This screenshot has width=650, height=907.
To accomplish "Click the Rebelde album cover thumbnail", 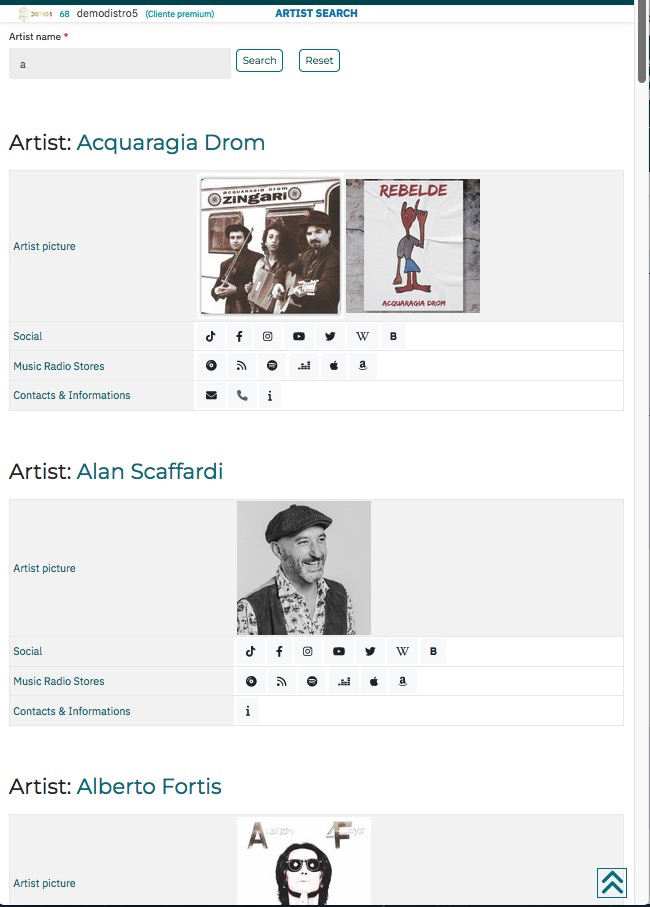I will (x=413, y=246).
